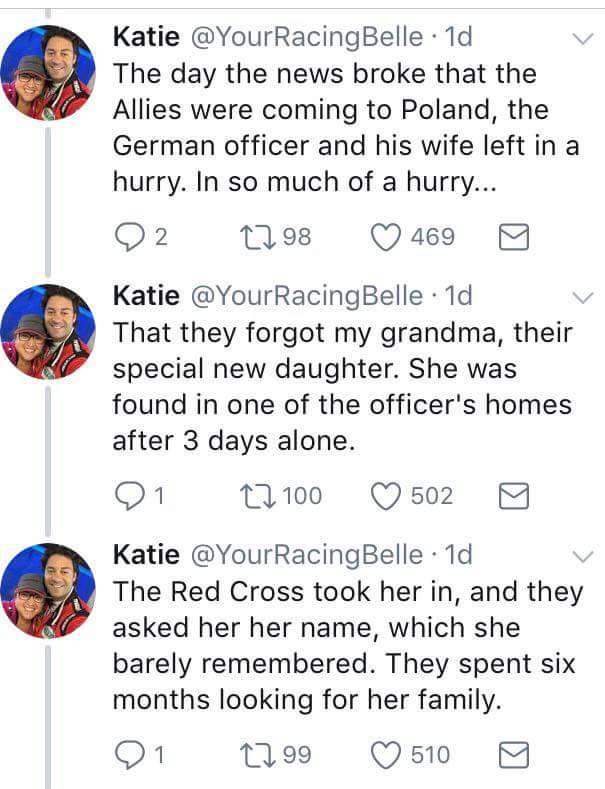Reply to the 'forgot my grandma' tweet
Image resolution: width=605 pixels, height=789 pixels.
(x=129, y=496)
